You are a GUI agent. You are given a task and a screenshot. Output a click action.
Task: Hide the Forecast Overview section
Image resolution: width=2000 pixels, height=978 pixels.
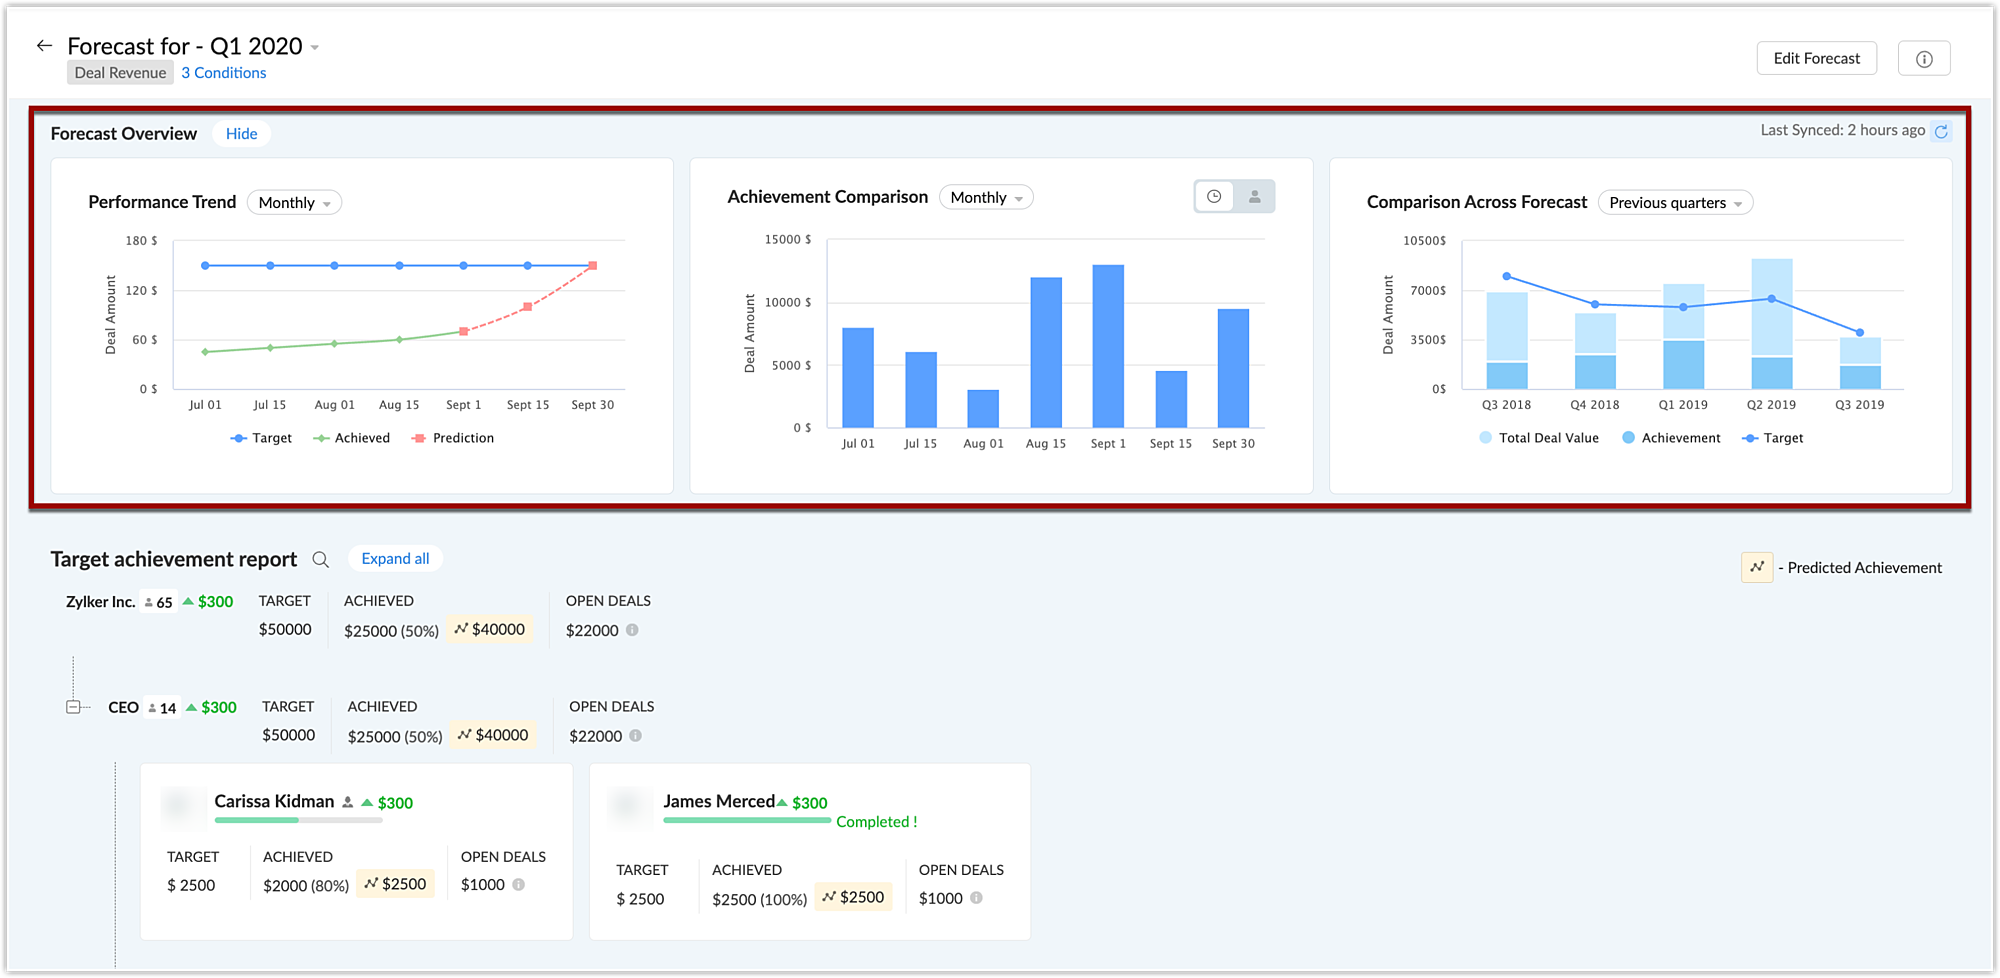click(x=241, y=133)
